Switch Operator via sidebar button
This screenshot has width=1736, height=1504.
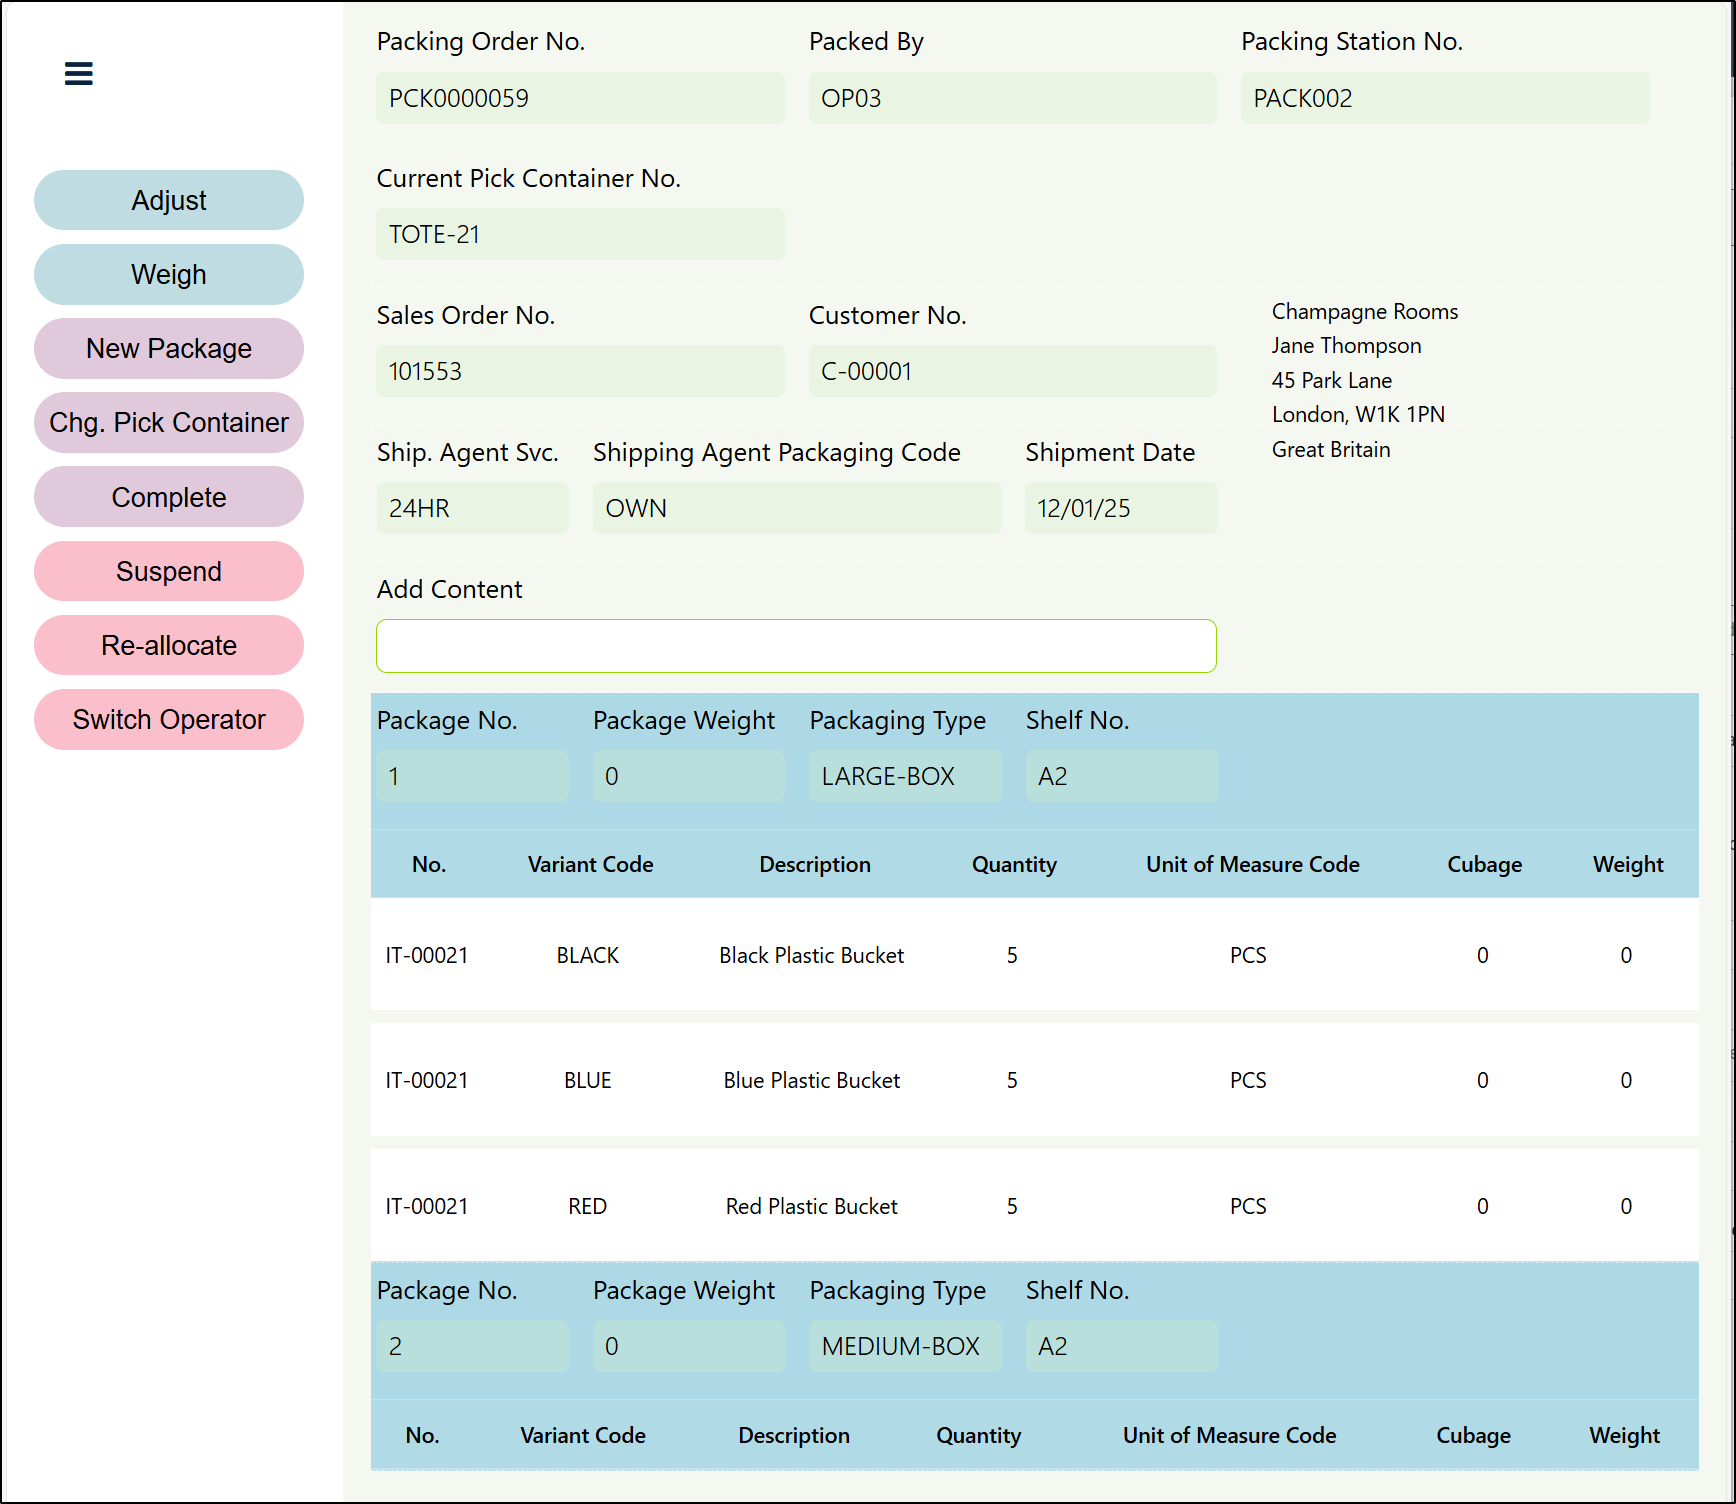[x=169, y=720]
